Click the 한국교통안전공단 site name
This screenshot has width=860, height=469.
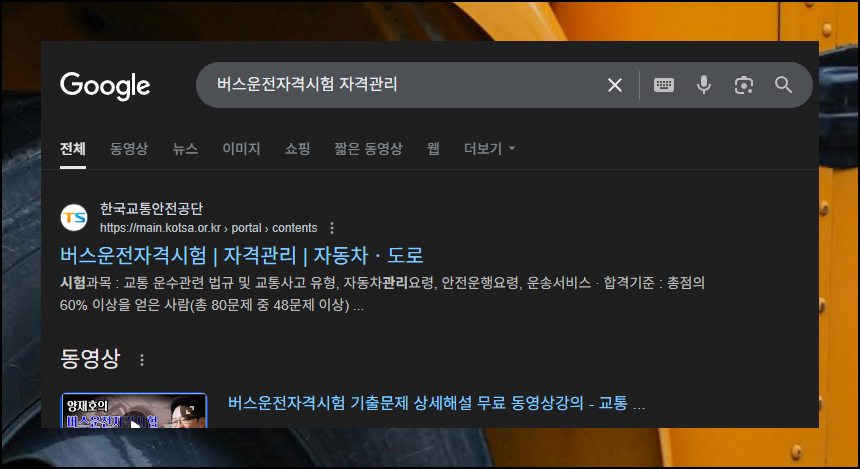pos(151,208)
